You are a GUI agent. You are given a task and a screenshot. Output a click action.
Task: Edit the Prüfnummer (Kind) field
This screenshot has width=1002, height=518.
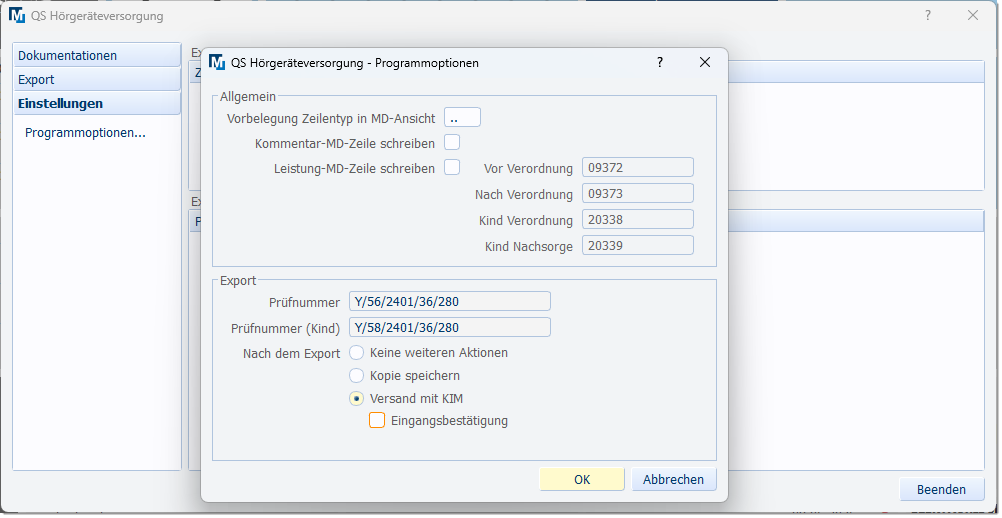pyautogui.click(x=450, y=328)
